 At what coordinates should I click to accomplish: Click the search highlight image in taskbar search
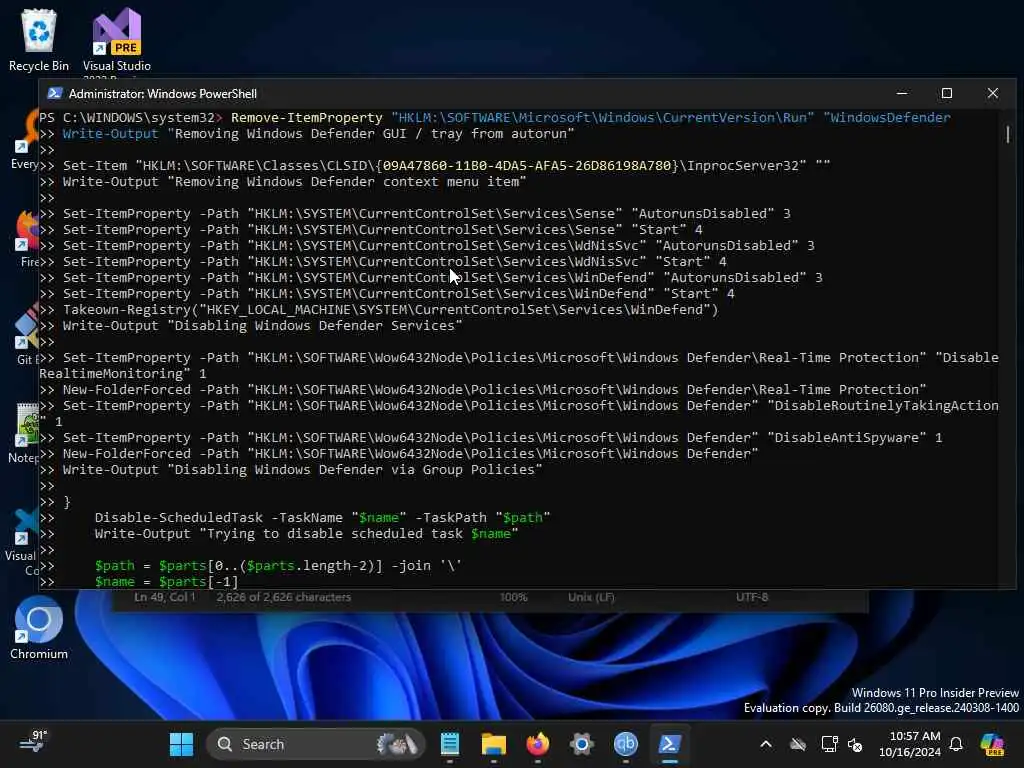396,744
